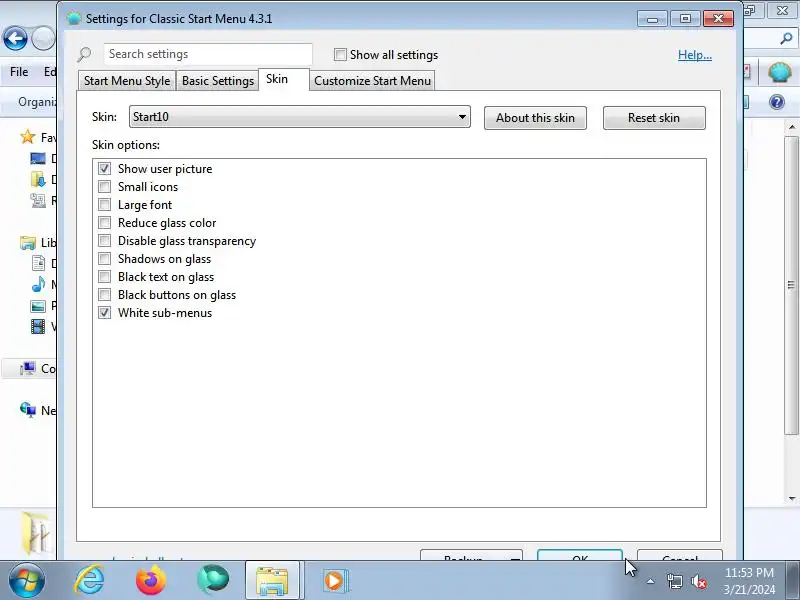Click Reset skin button
800x600 pixels.
click(x=654, y=118)
